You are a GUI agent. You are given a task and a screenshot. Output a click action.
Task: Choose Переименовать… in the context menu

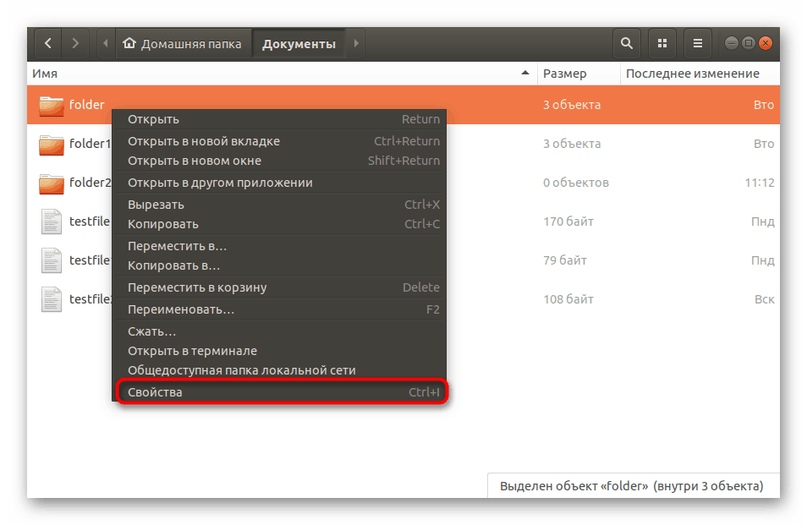point(181,310)
